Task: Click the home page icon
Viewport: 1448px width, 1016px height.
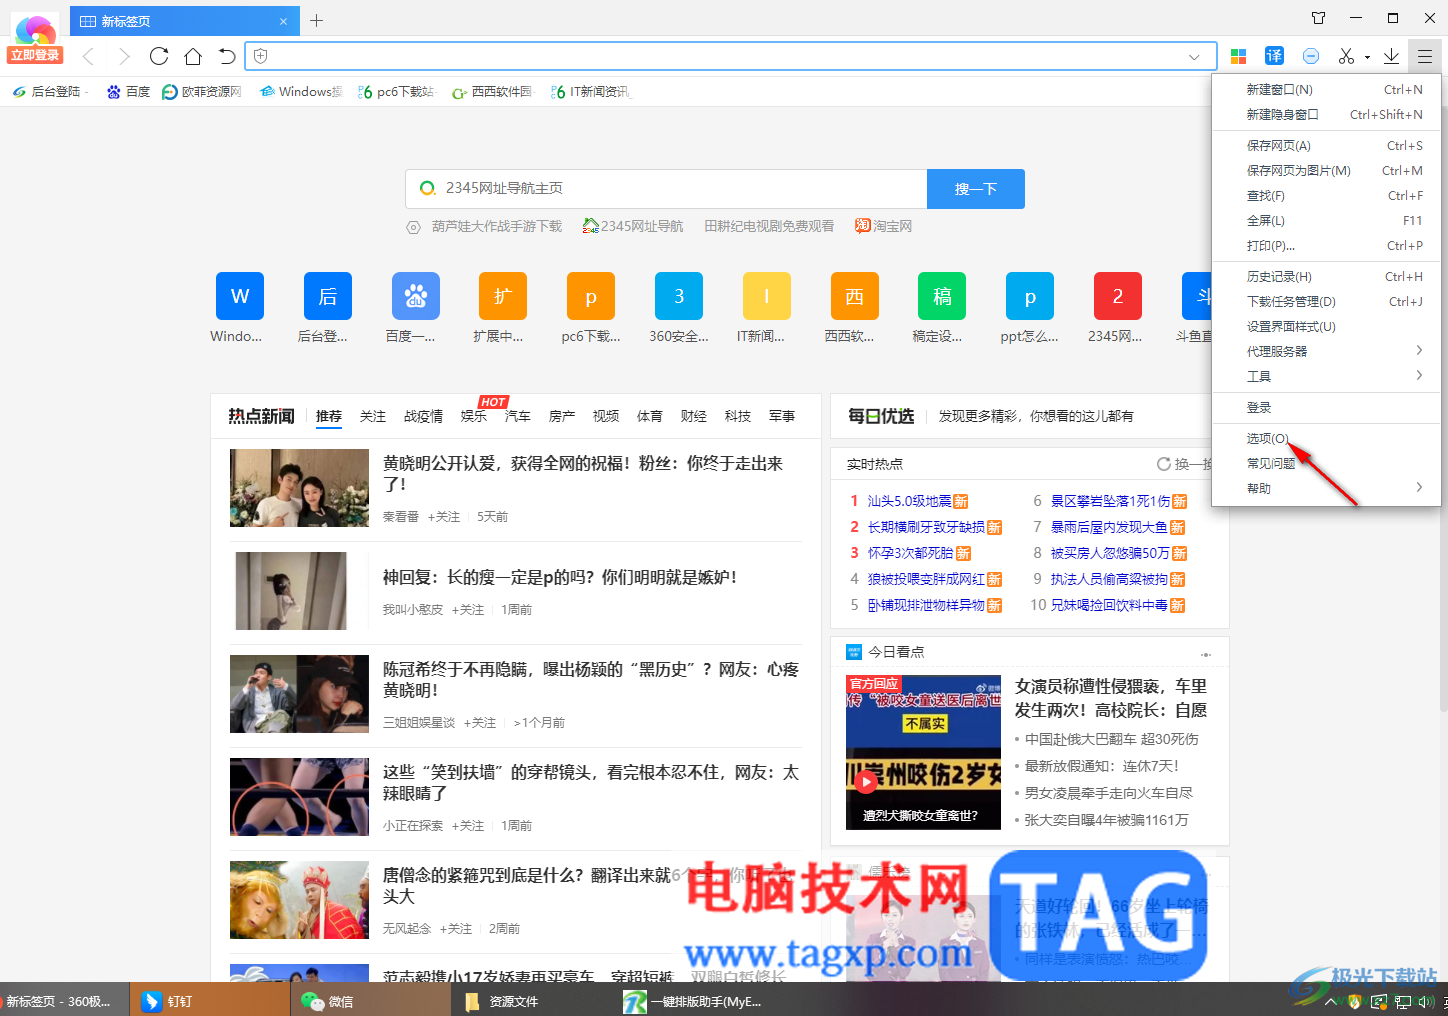Action: 193,56
